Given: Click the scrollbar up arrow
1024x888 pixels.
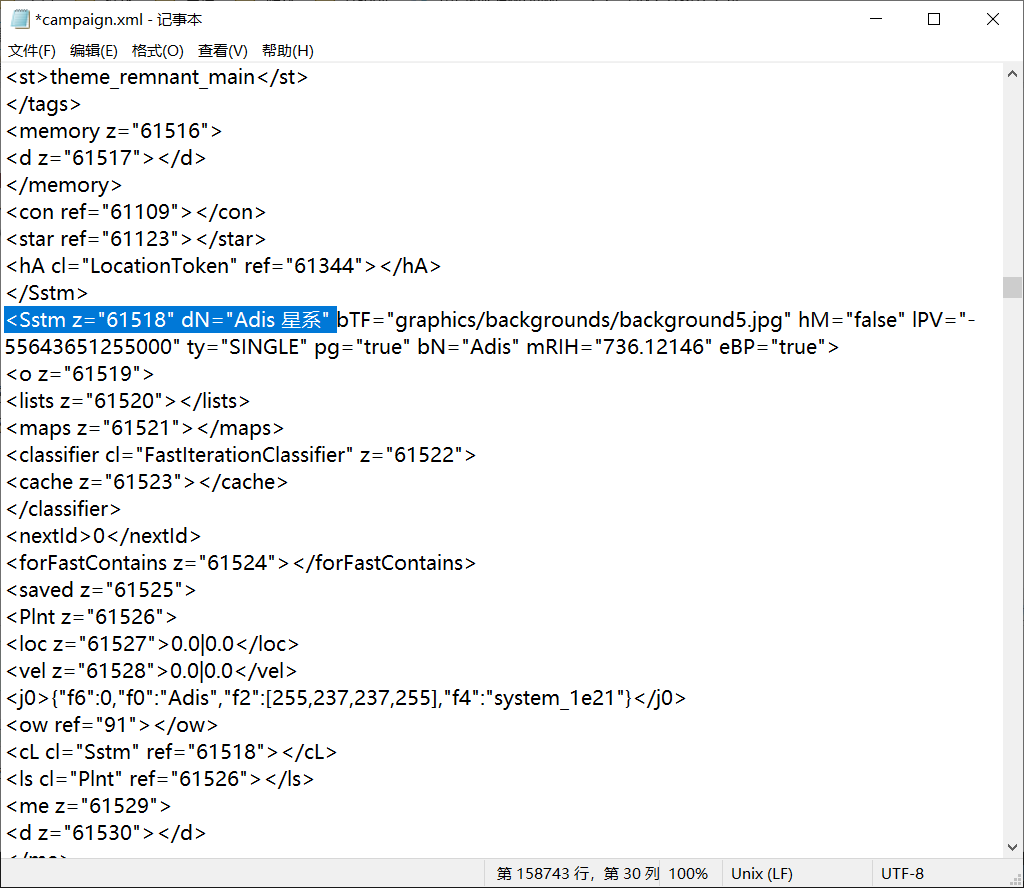Looking at the screenshot, I should tap(1012, 76).
